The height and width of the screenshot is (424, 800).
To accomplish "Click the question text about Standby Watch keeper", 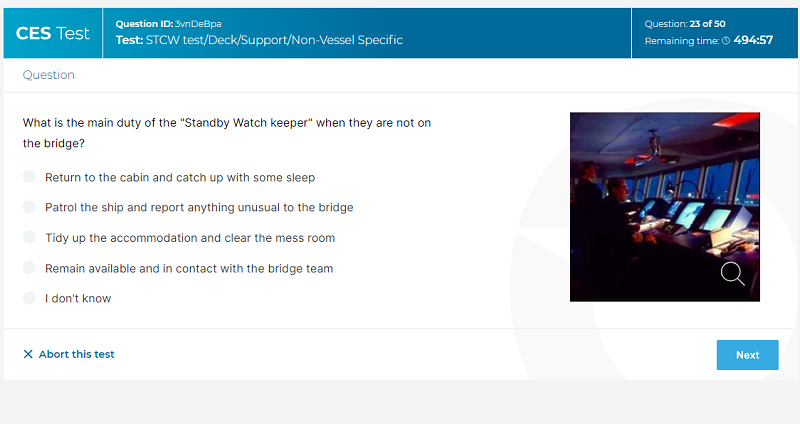I will point(227,133).
